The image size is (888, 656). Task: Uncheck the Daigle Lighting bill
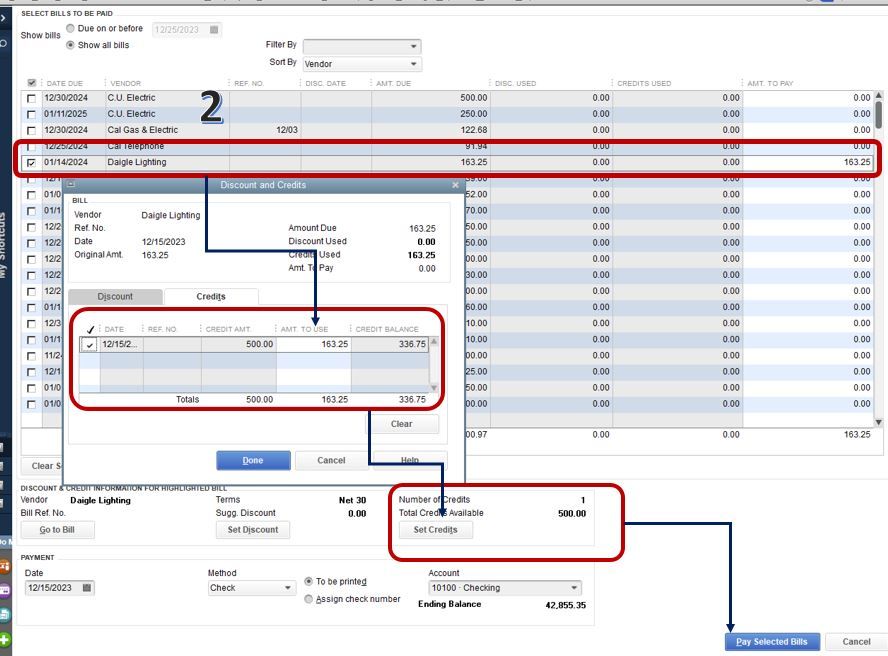pyautogui.click(x=31, y=163)
